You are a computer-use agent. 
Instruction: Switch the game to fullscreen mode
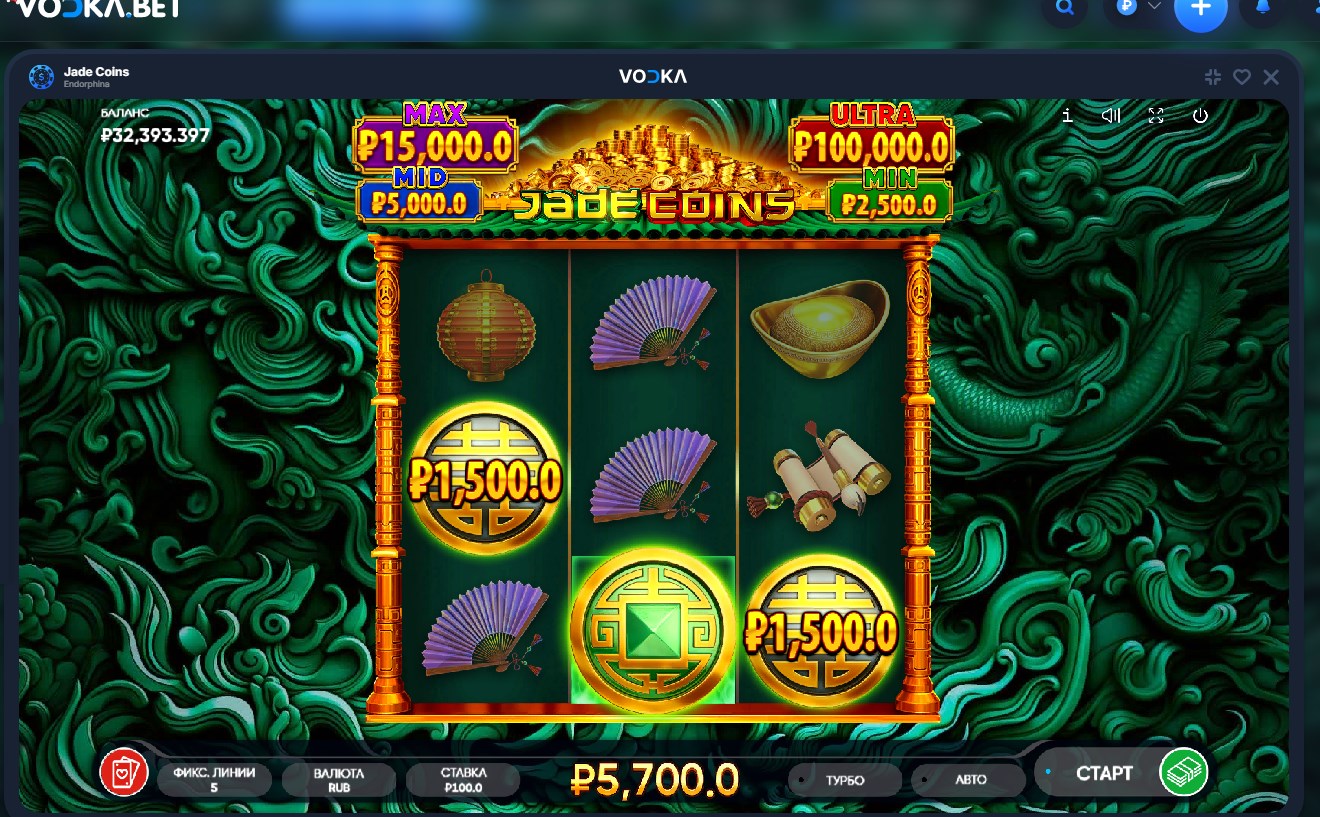point(1156,115)
